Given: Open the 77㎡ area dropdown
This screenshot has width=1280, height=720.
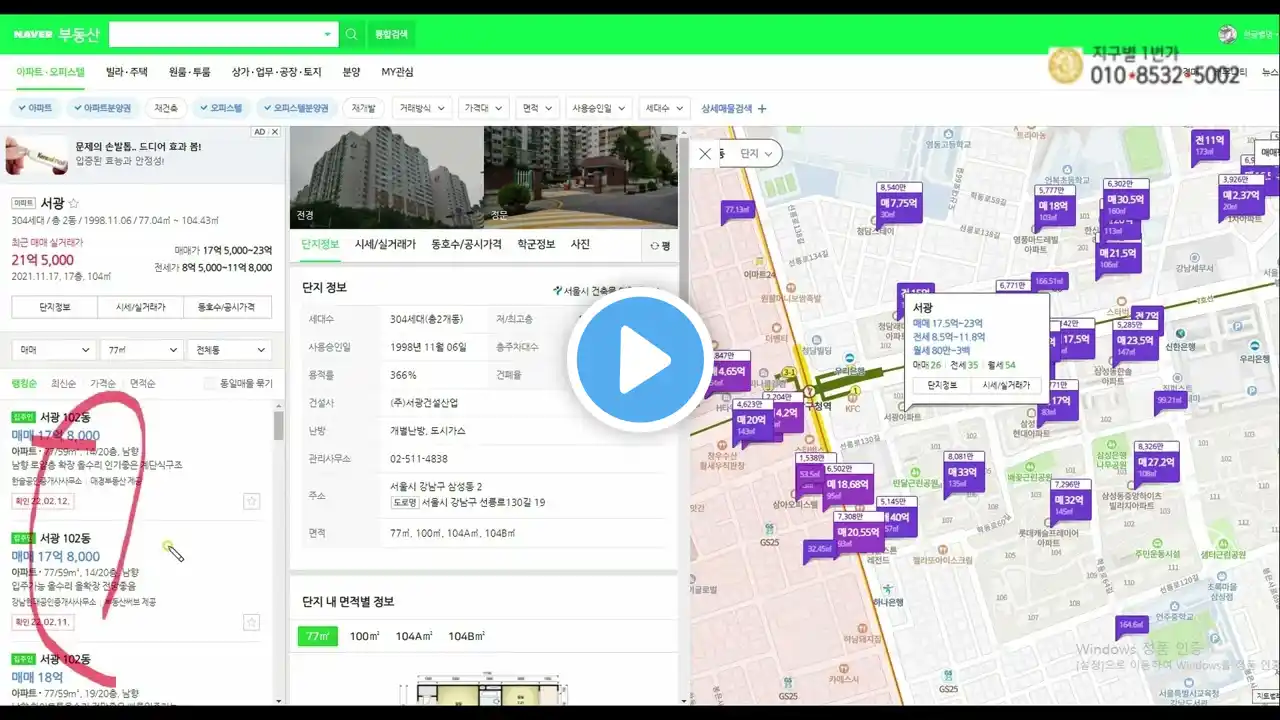Looking at the screenshot, I should point(140,350).
